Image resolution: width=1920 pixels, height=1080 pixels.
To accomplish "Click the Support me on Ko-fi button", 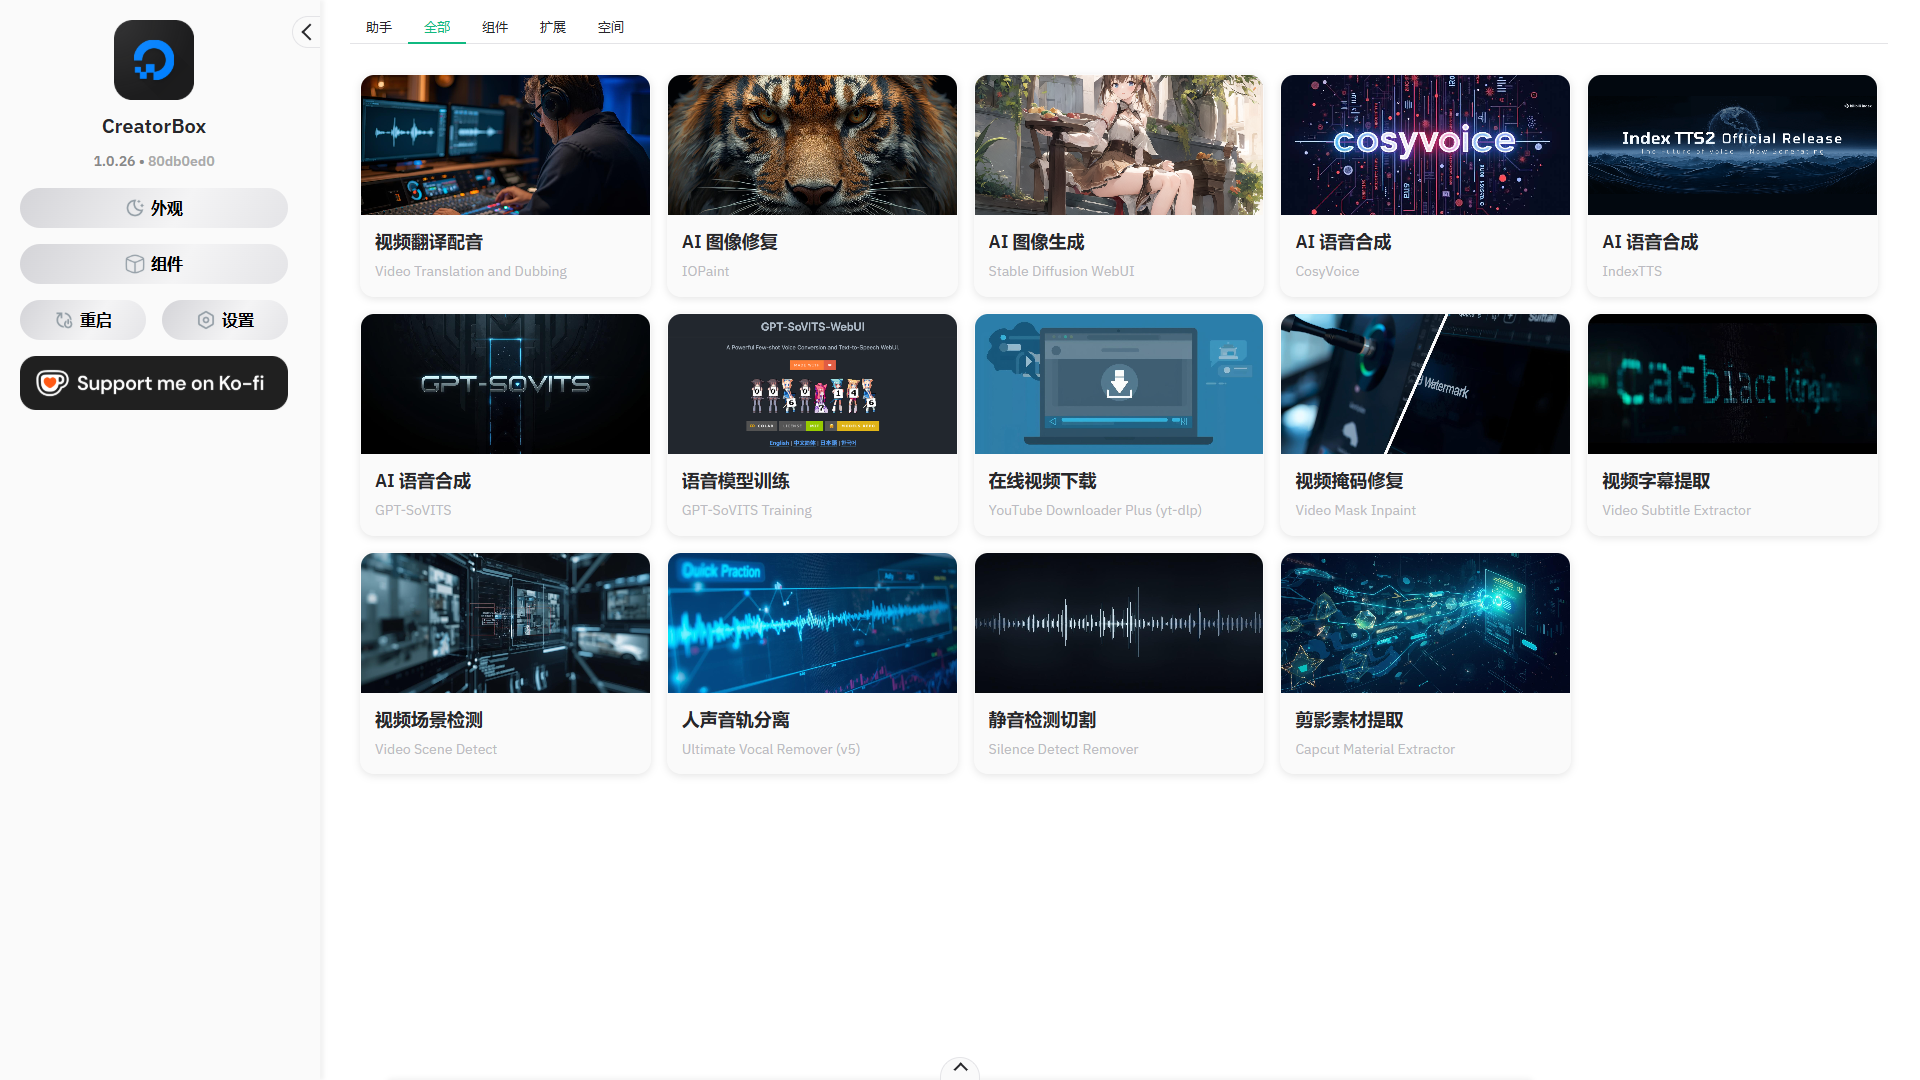I will pyautogui.click(x=153, y=383).
